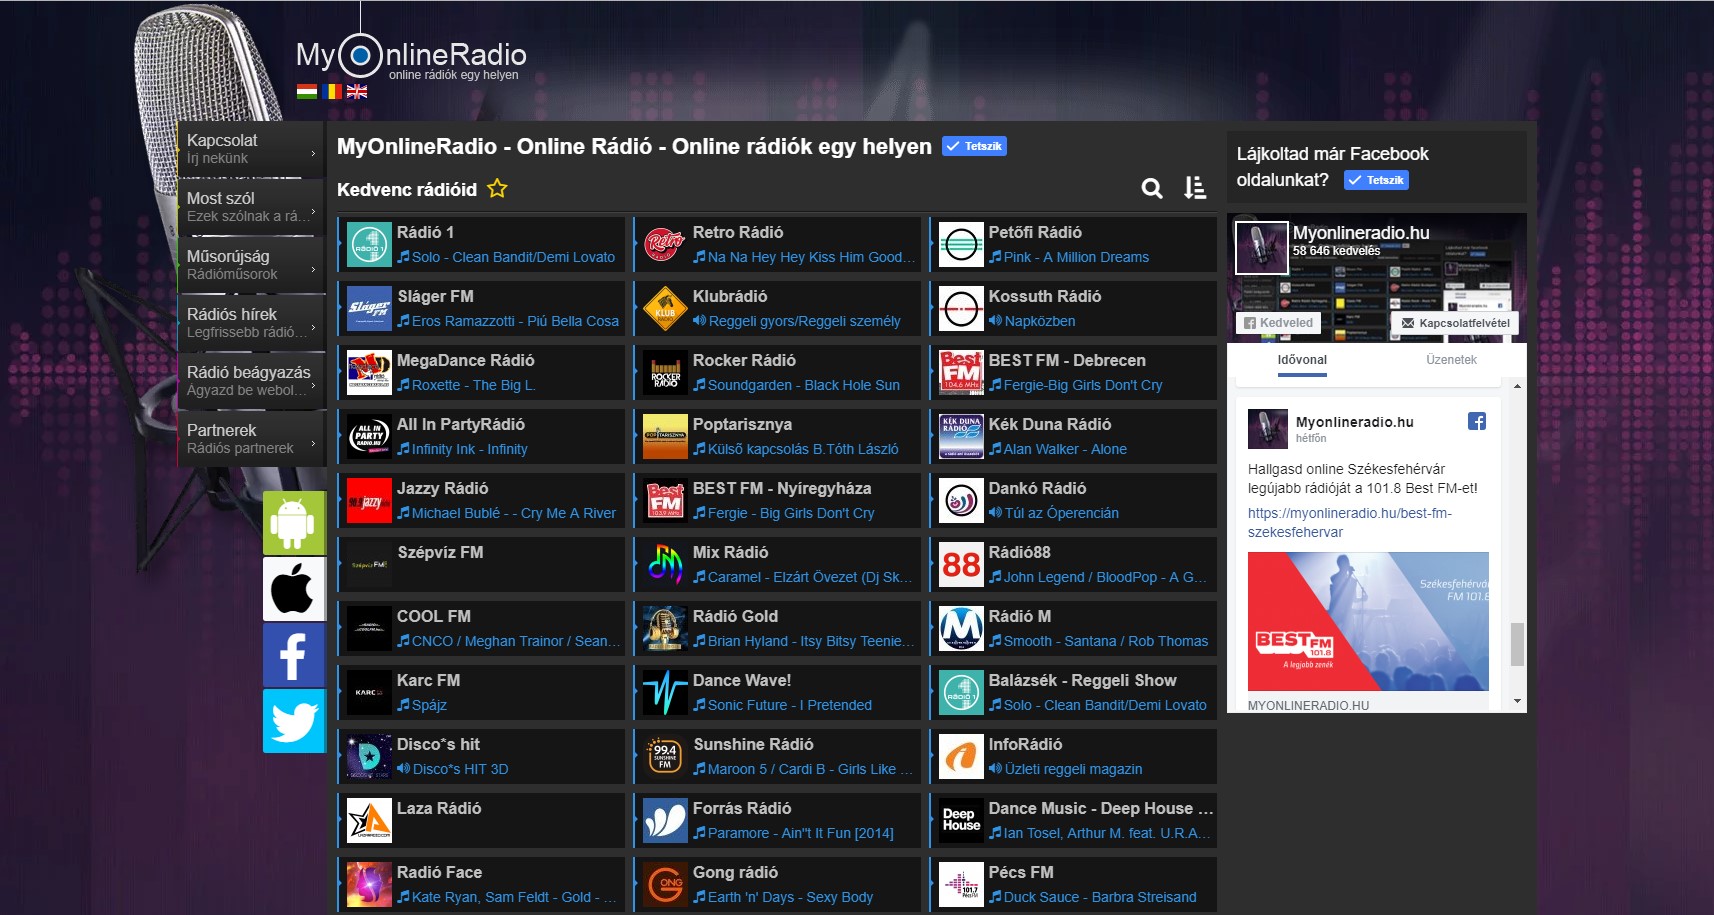Click the Rádió 1 station logo

point(369,245)
